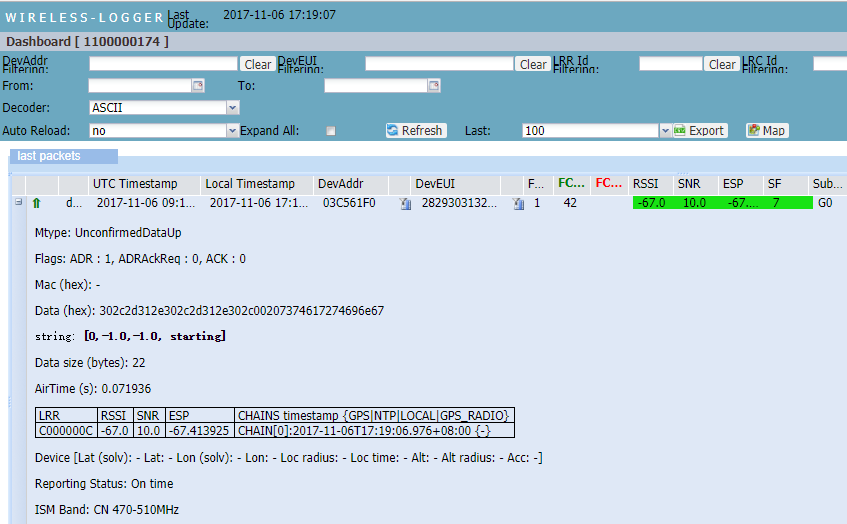The image size is (847, 524).
Task: Click the red FC... column header
Action: (609, 183)
